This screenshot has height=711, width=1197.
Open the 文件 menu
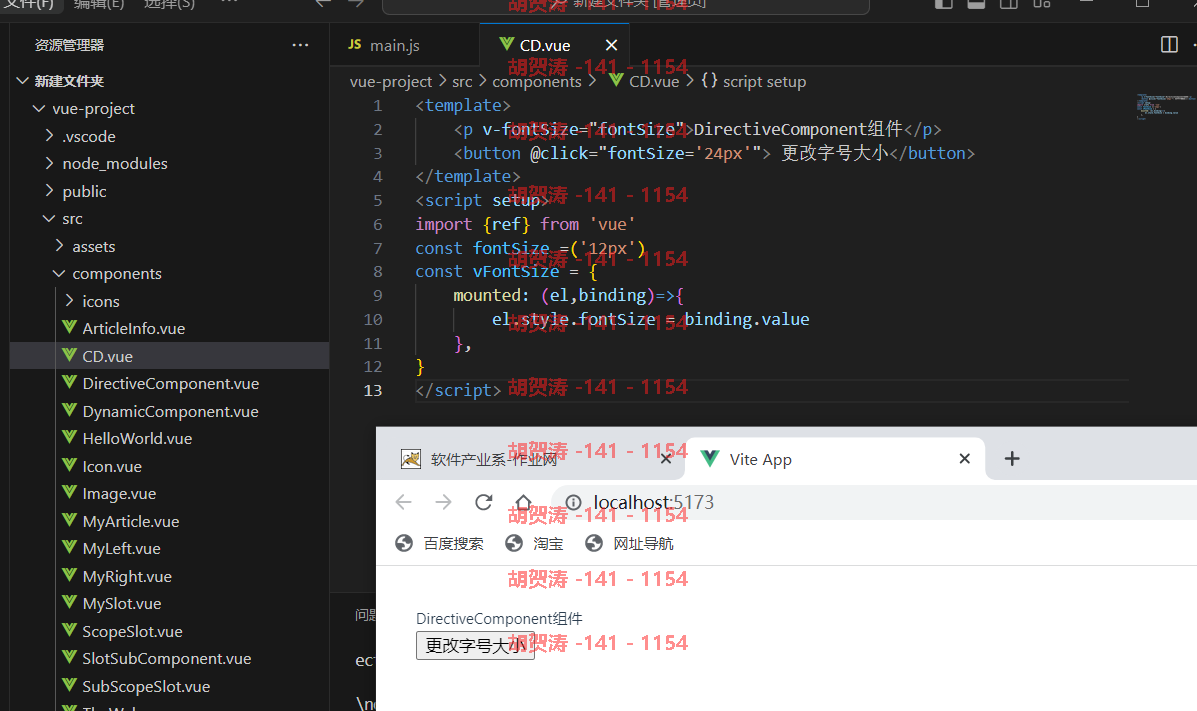point(29,4)
